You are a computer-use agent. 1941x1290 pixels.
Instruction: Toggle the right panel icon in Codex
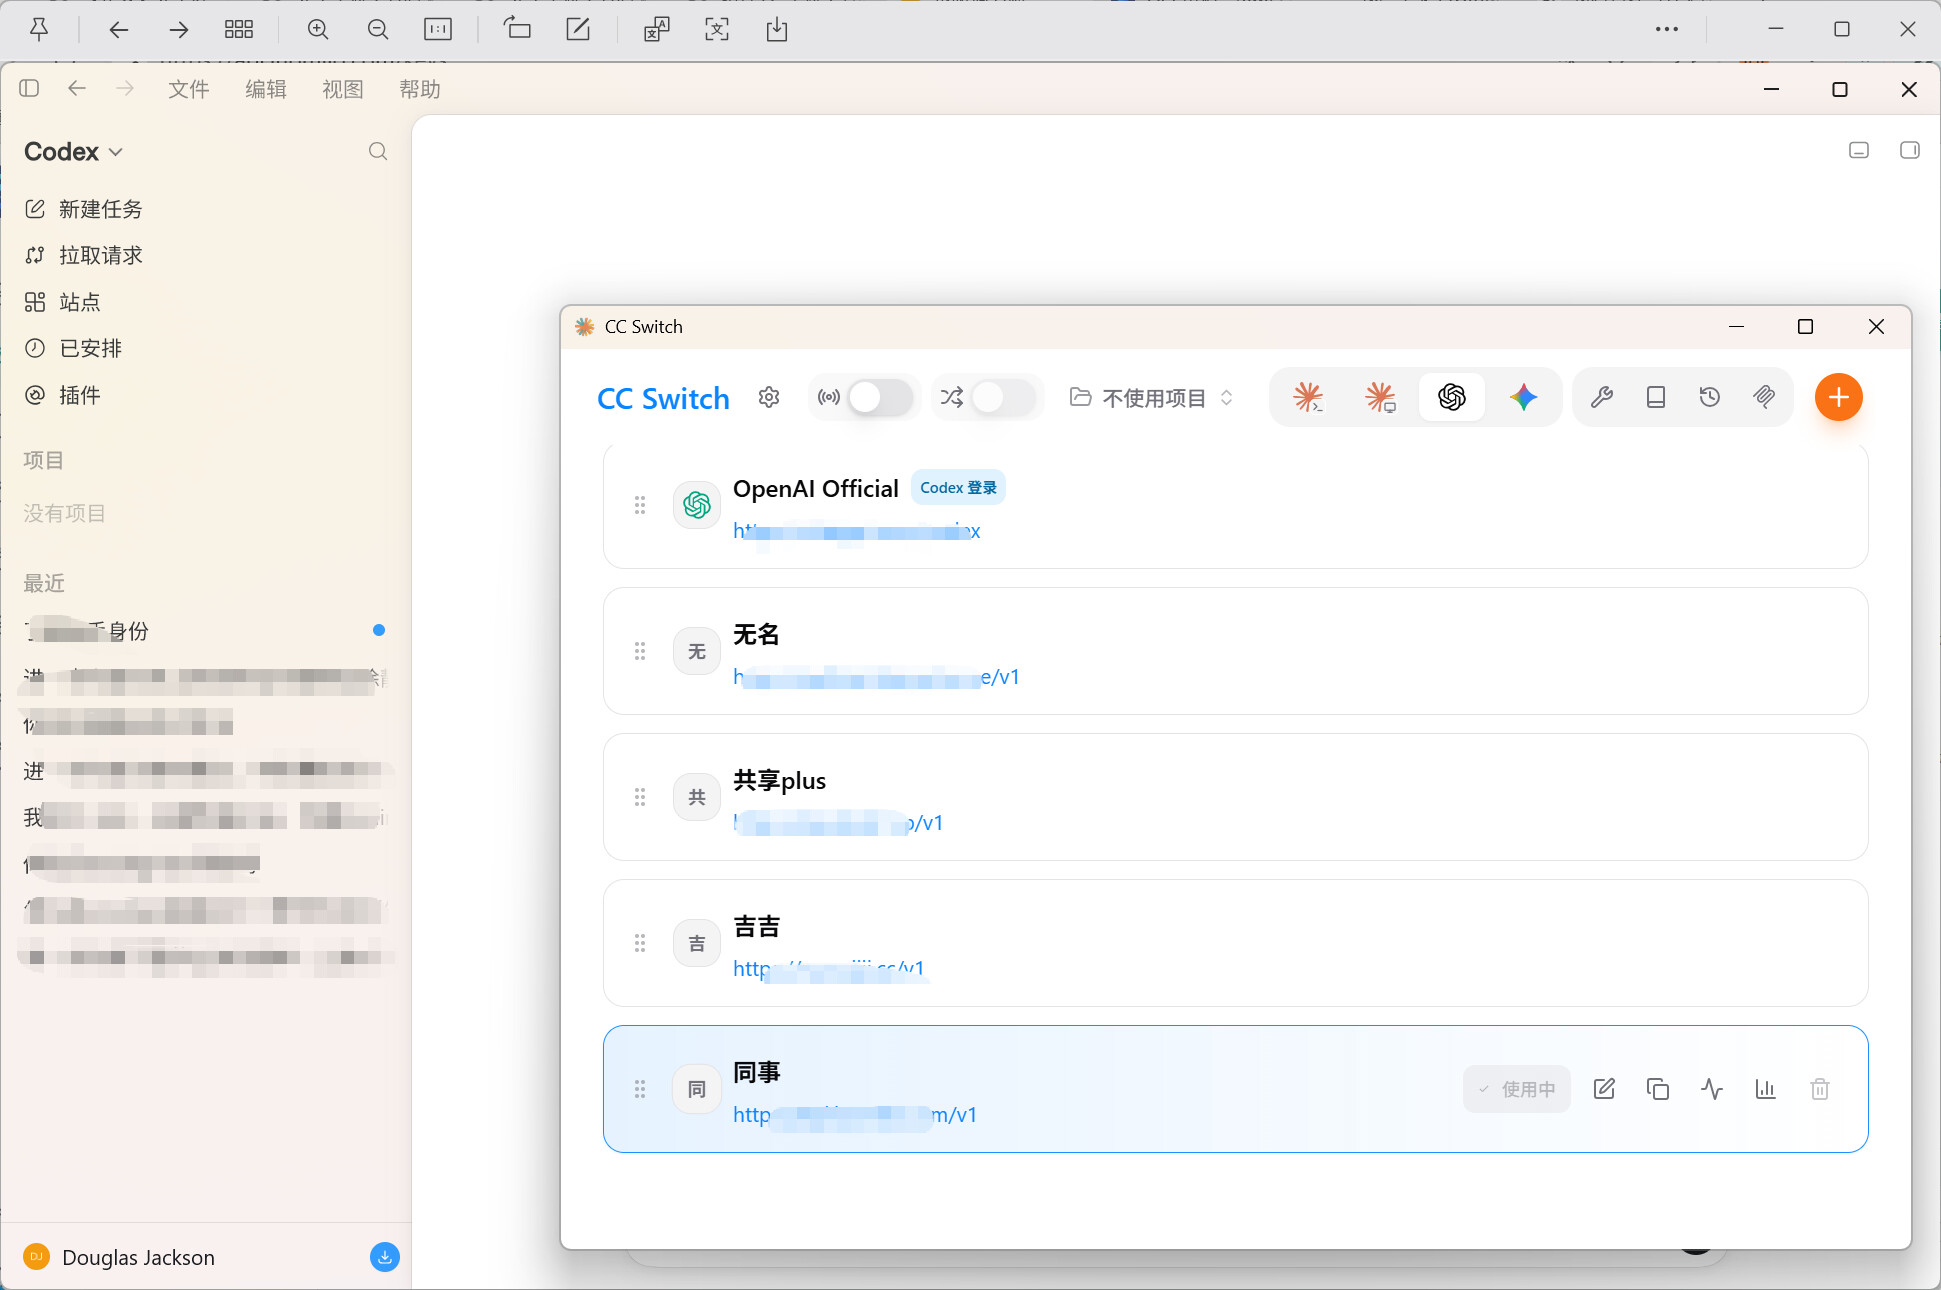tap(1910, 150)
